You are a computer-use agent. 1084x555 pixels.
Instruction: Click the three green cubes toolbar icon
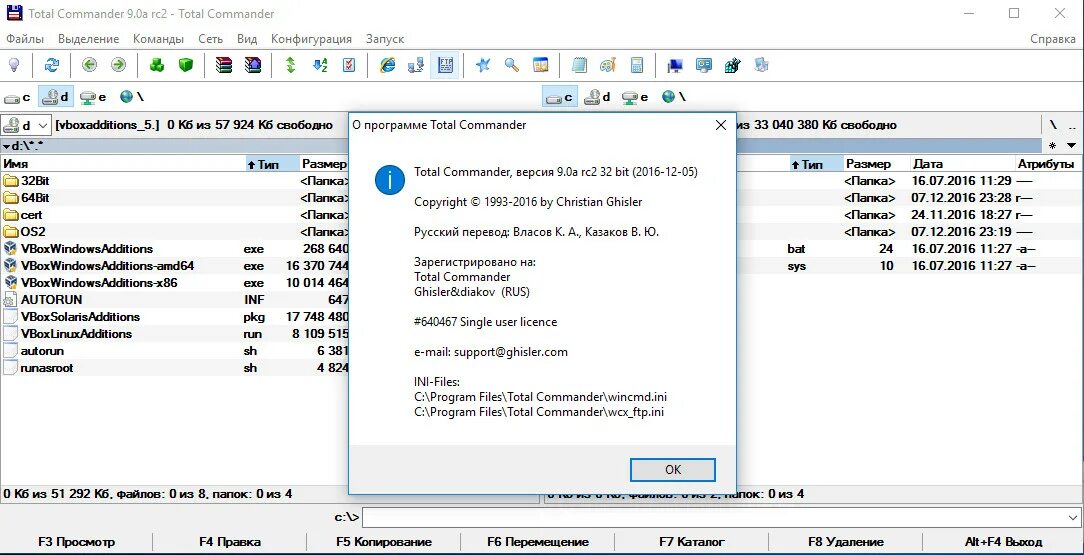157,66
